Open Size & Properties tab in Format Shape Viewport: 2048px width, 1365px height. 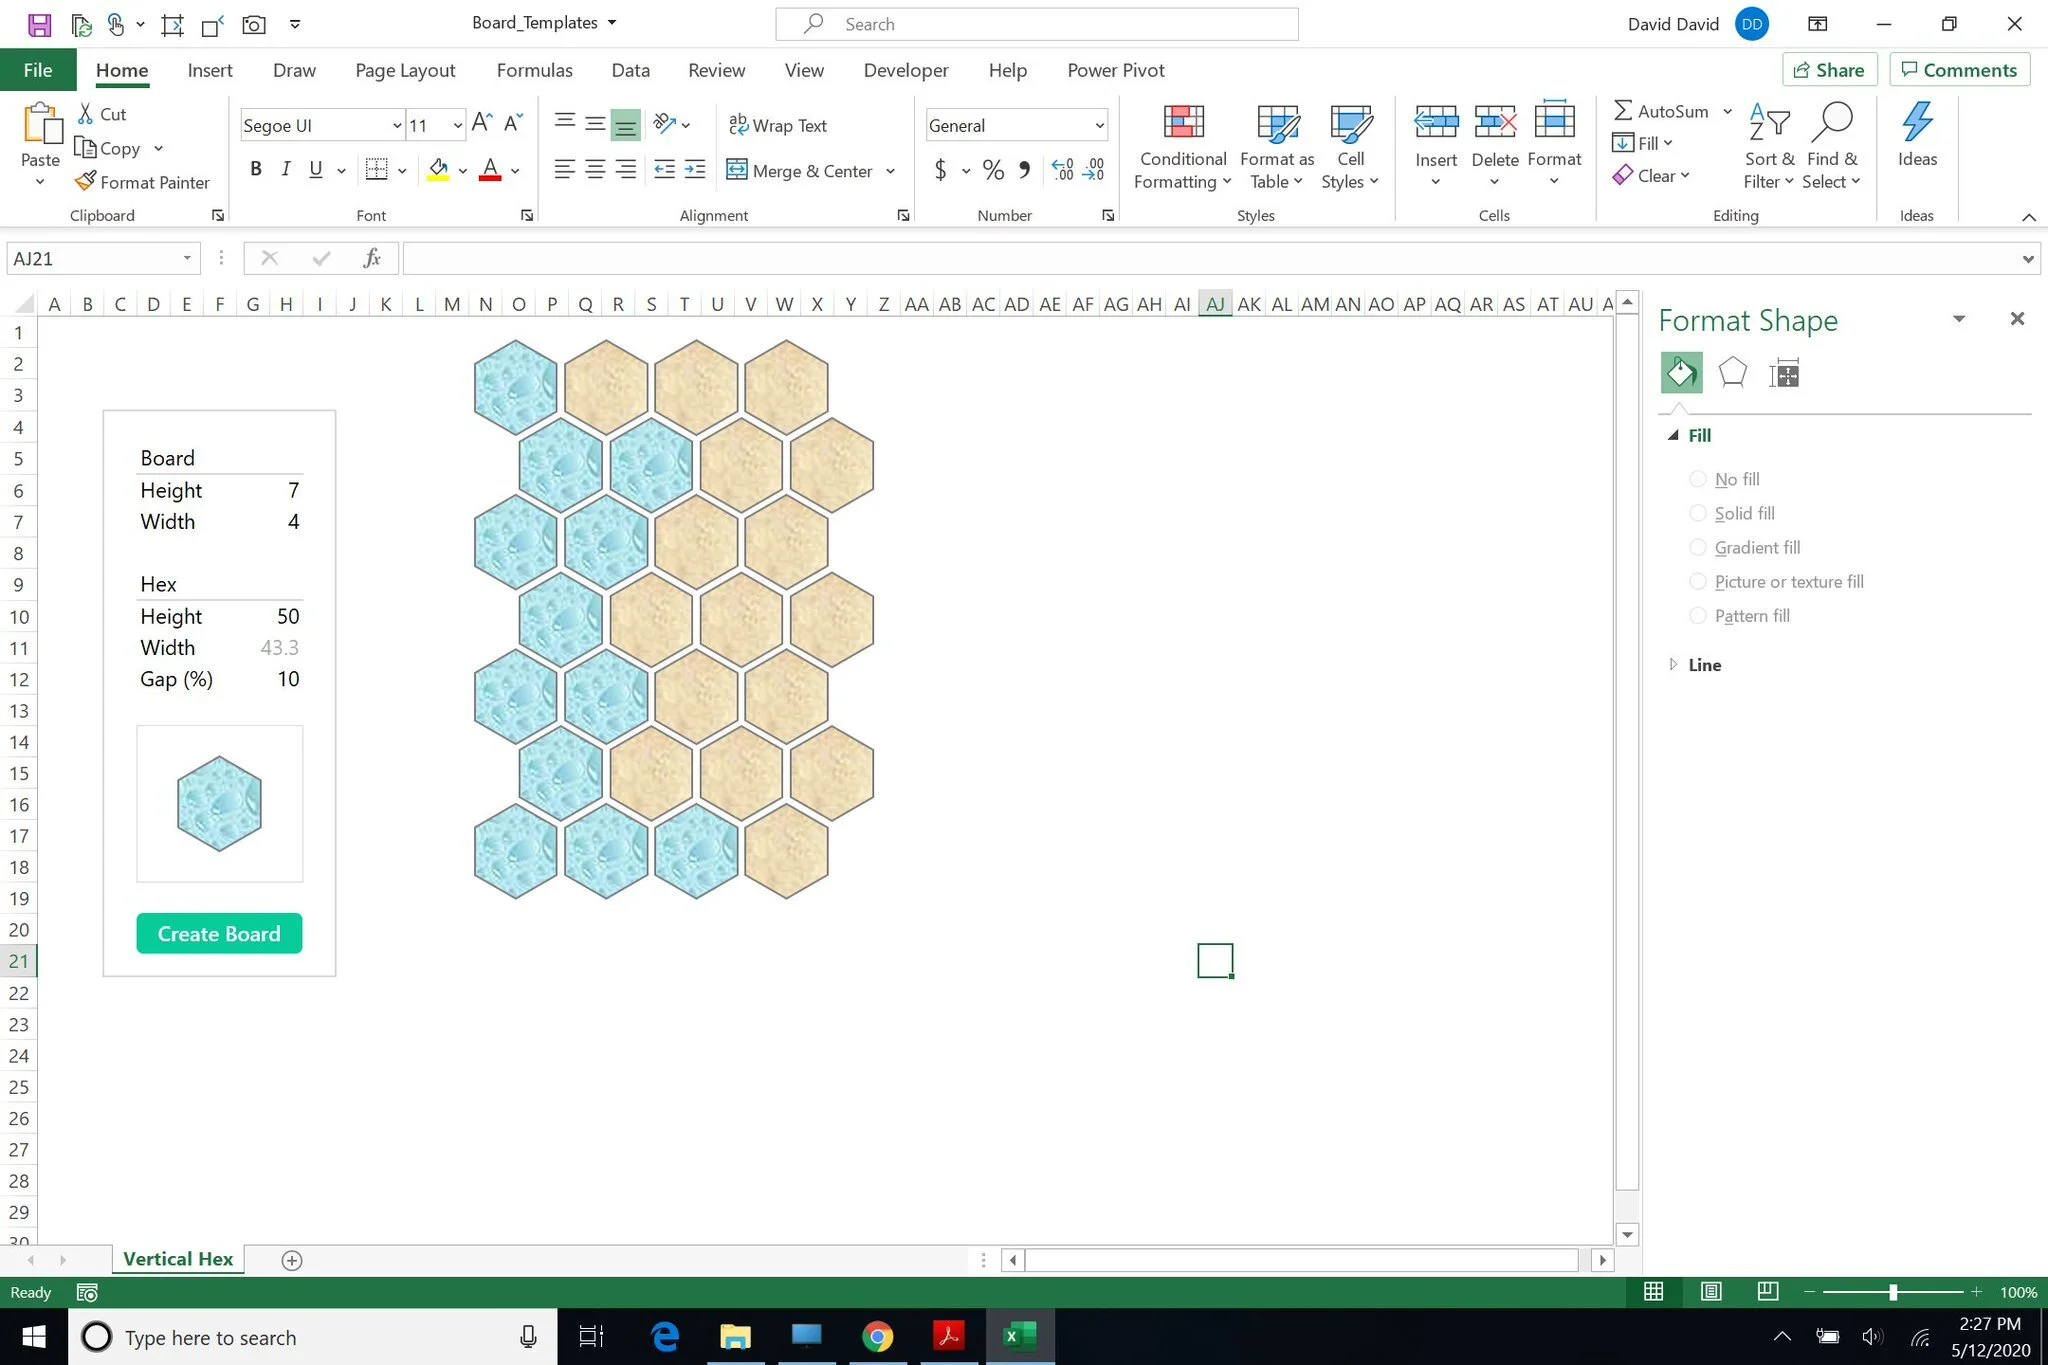point(1784,373)
